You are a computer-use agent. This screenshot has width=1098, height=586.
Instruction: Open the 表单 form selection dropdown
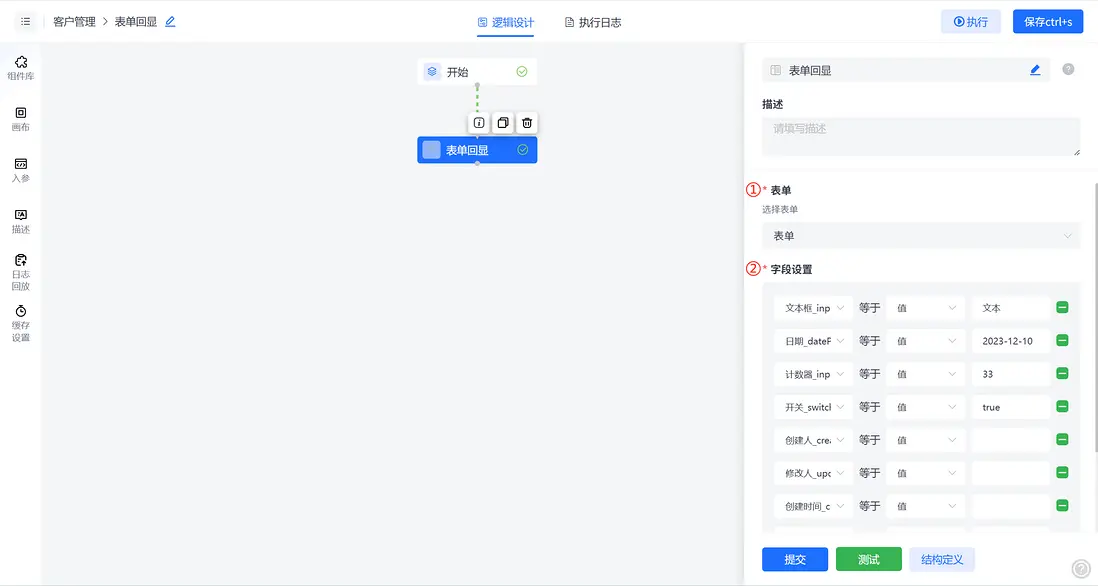point(920,235)
